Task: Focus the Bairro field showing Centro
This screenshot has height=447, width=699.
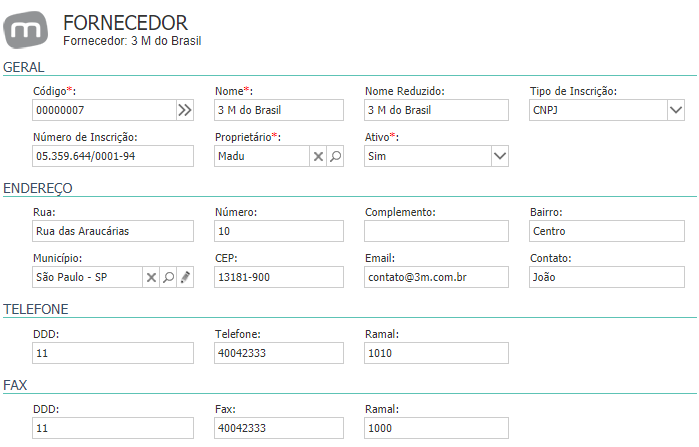Action: point(607,231)
